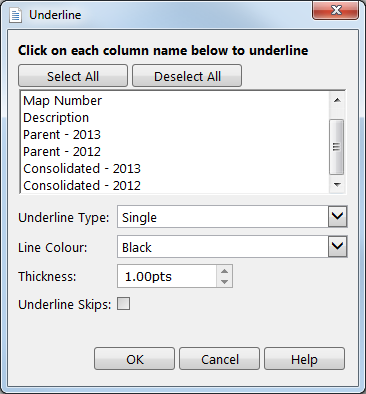The width and height of the screenshot is (366, 394).
Task: Decrease Thickness with the down arrow
Action: (224, 282)
